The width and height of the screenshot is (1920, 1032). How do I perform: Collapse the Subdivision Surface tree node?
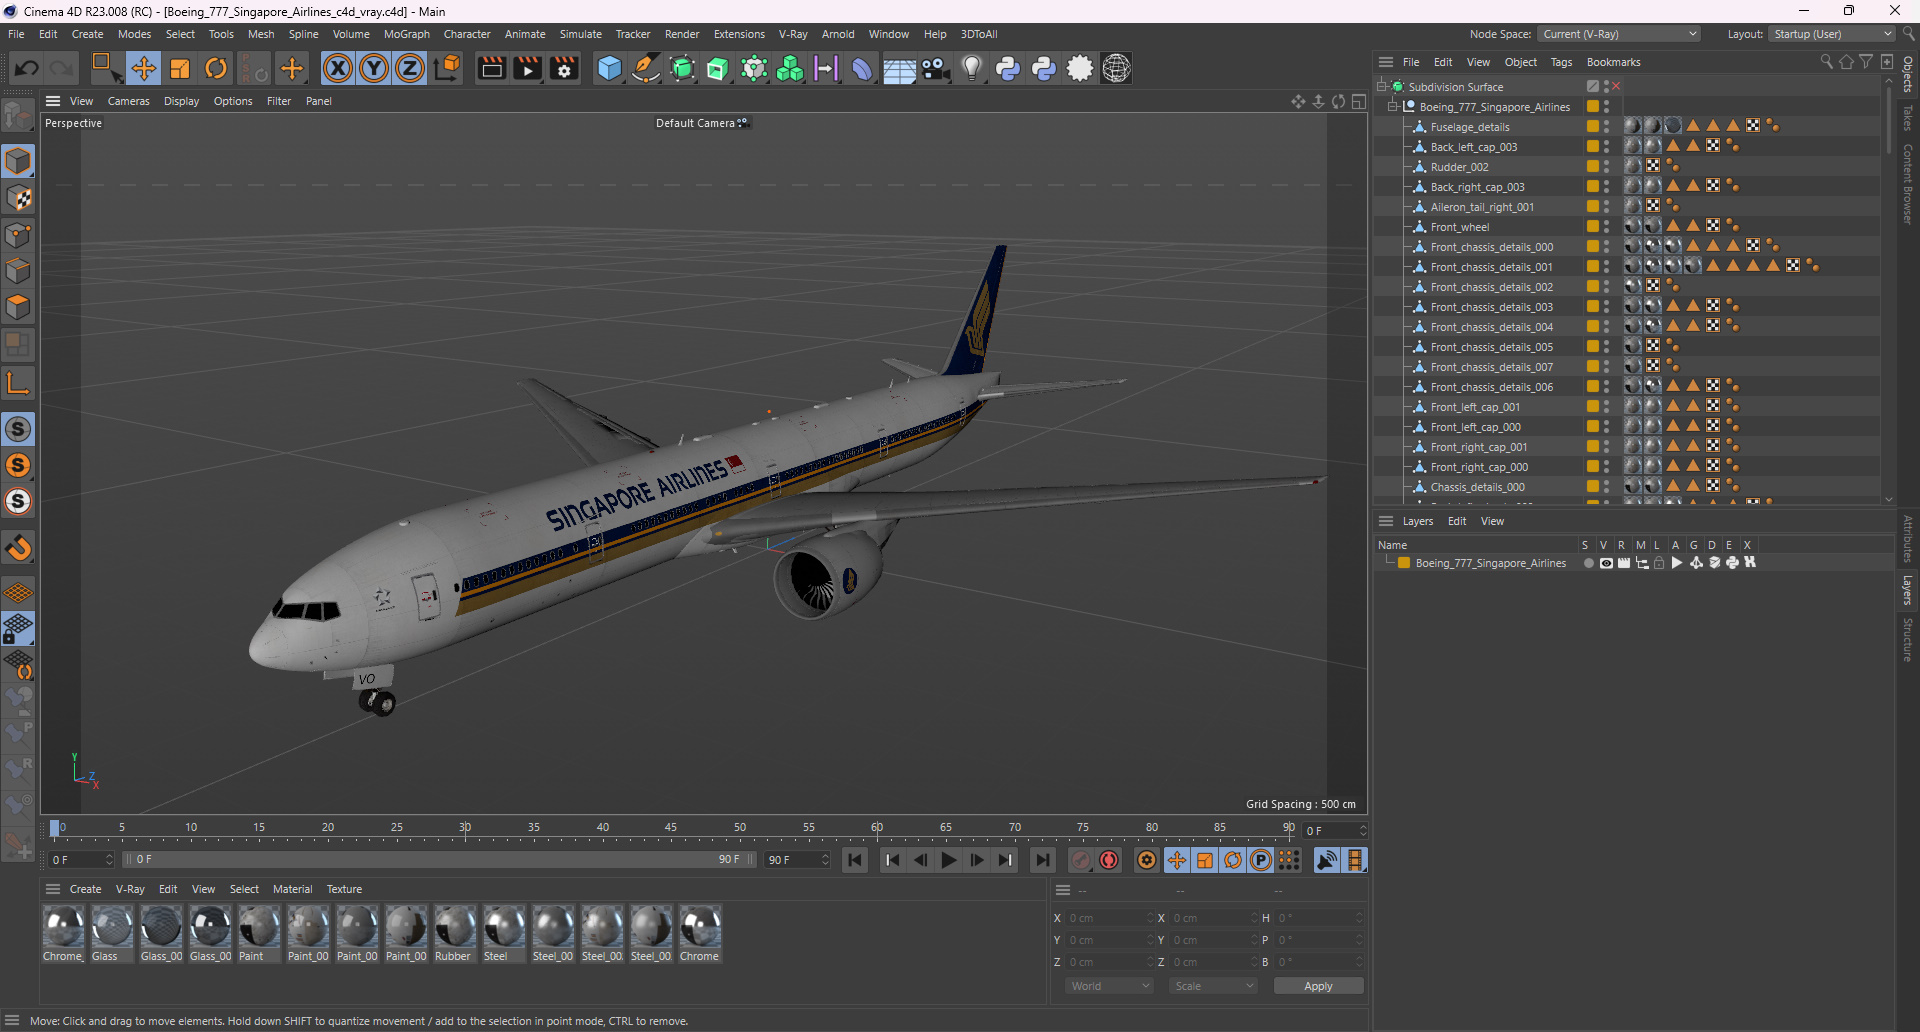(x=1381, y=87)
